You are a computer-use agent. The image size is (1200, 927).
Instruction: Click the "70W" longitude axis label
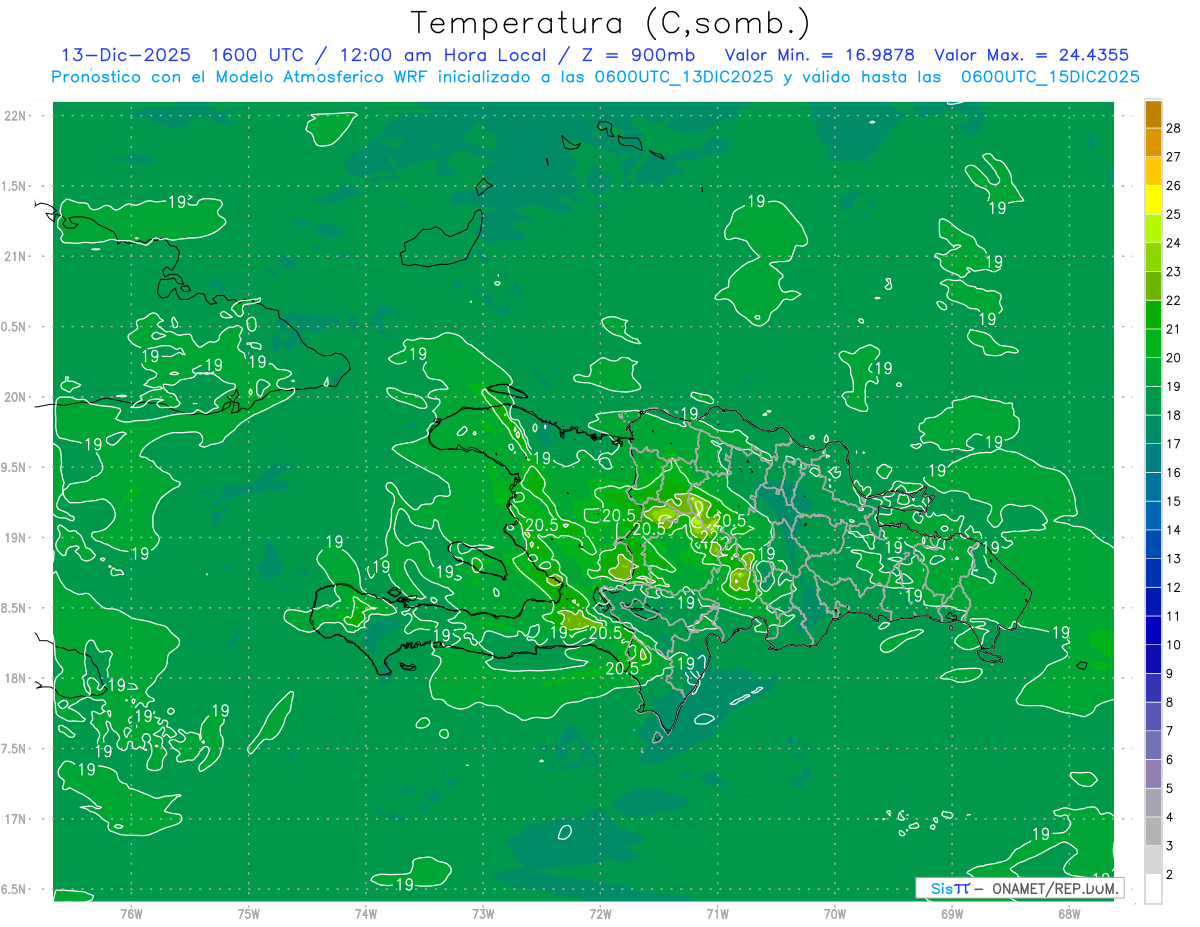835,913
